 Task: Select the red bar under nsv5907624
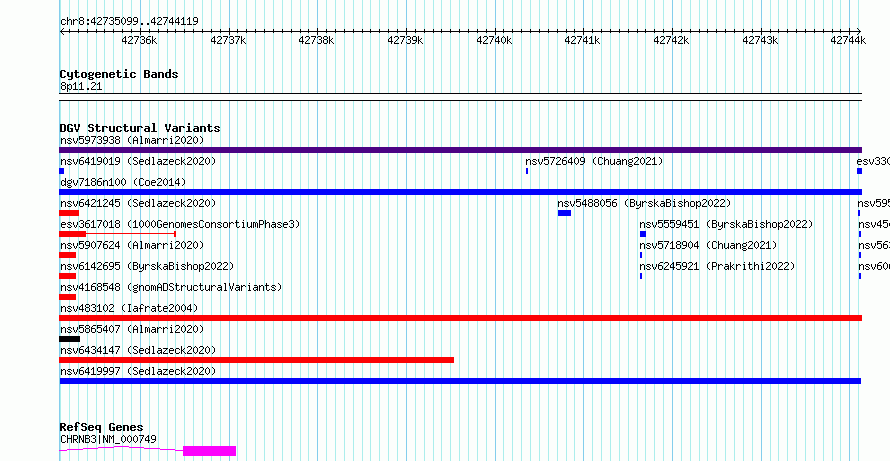point(68,255)
